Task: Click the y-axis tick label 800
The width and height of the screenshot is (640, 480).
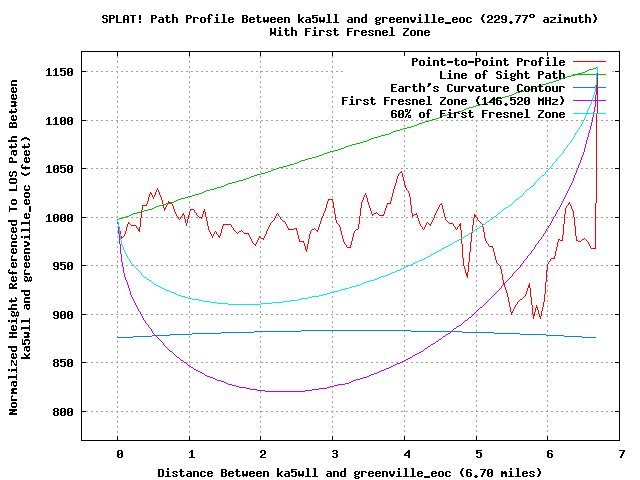Action: pos(63,412)
